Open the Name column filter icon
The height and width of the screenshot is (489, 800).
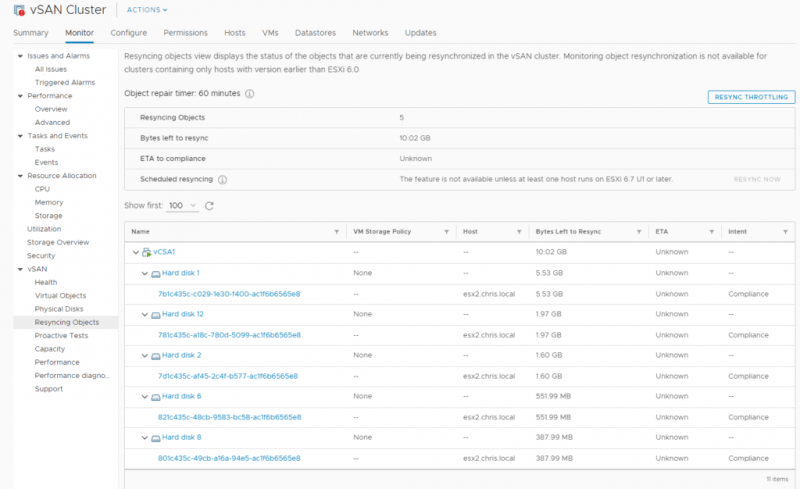coord(337,232)
